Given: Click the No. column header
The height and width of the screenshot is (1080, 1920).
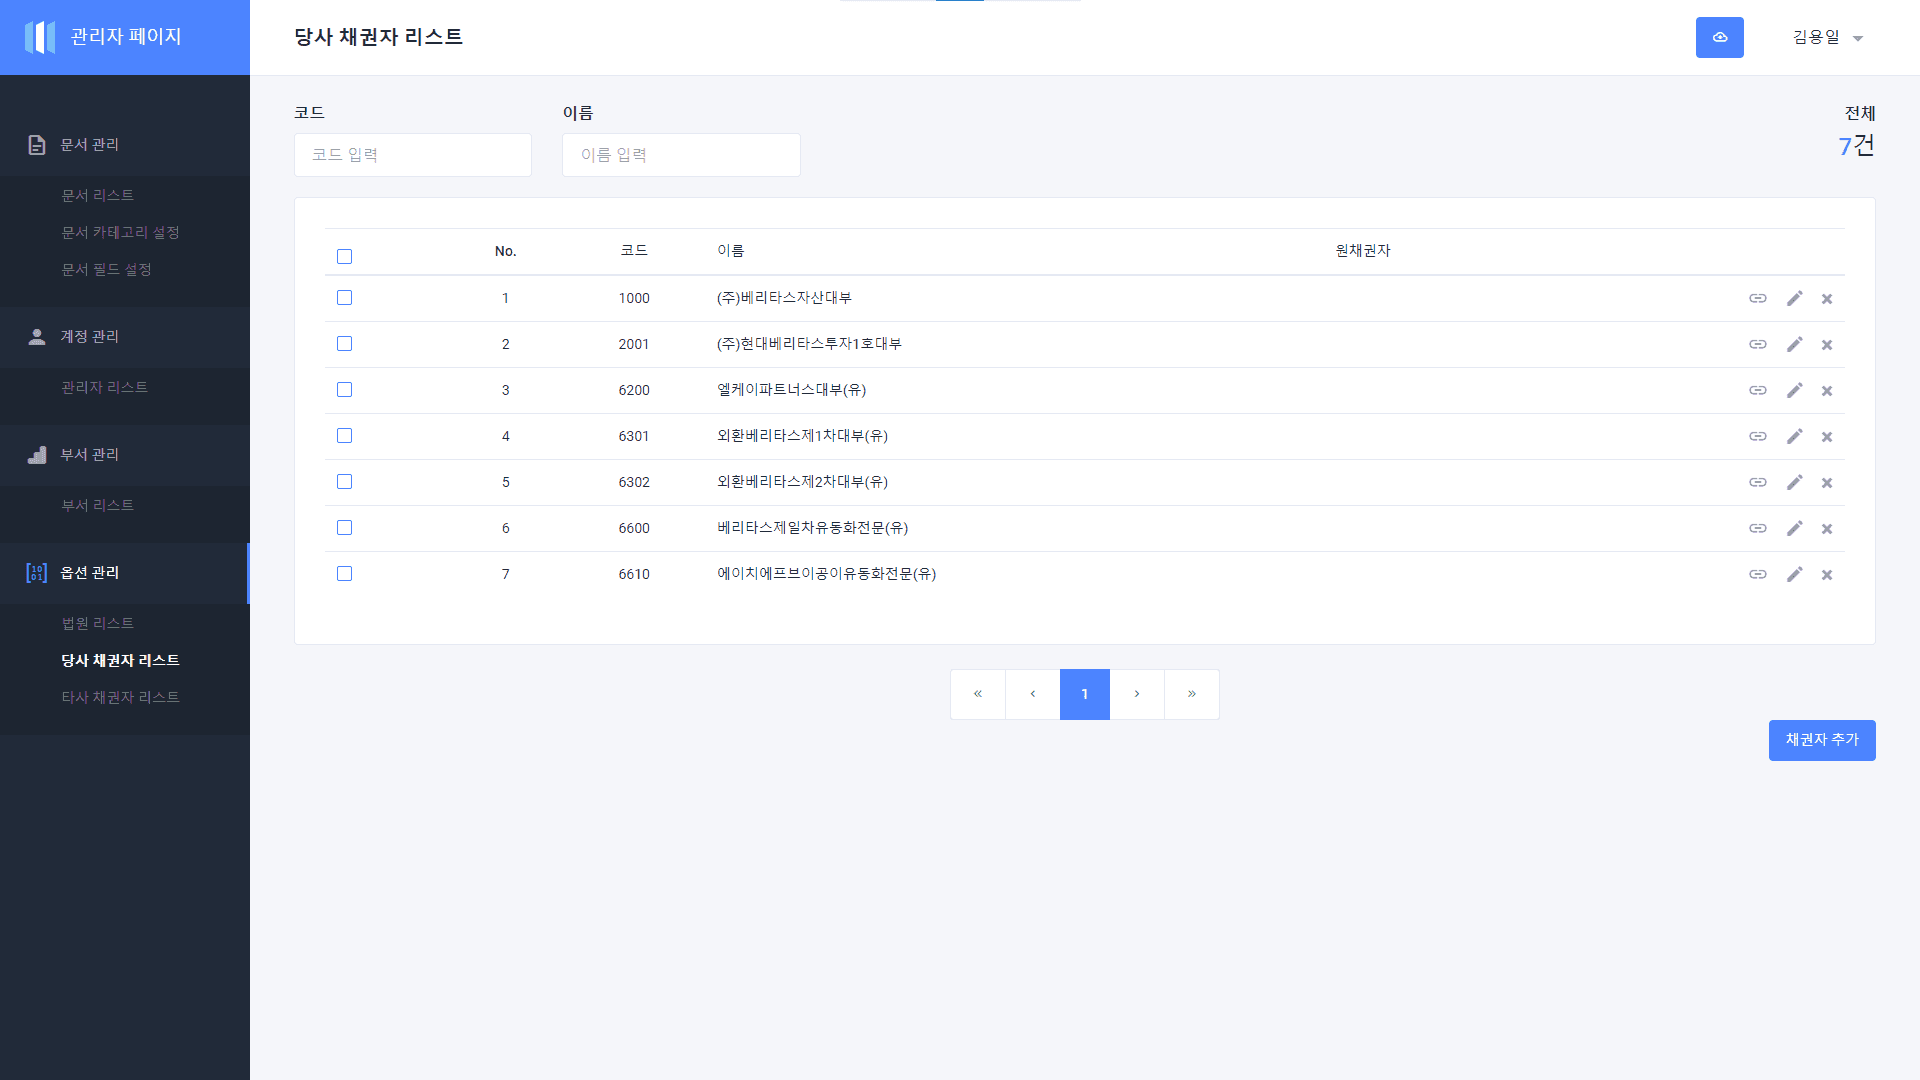Looking at the screenshot, I should coord(505,251).
